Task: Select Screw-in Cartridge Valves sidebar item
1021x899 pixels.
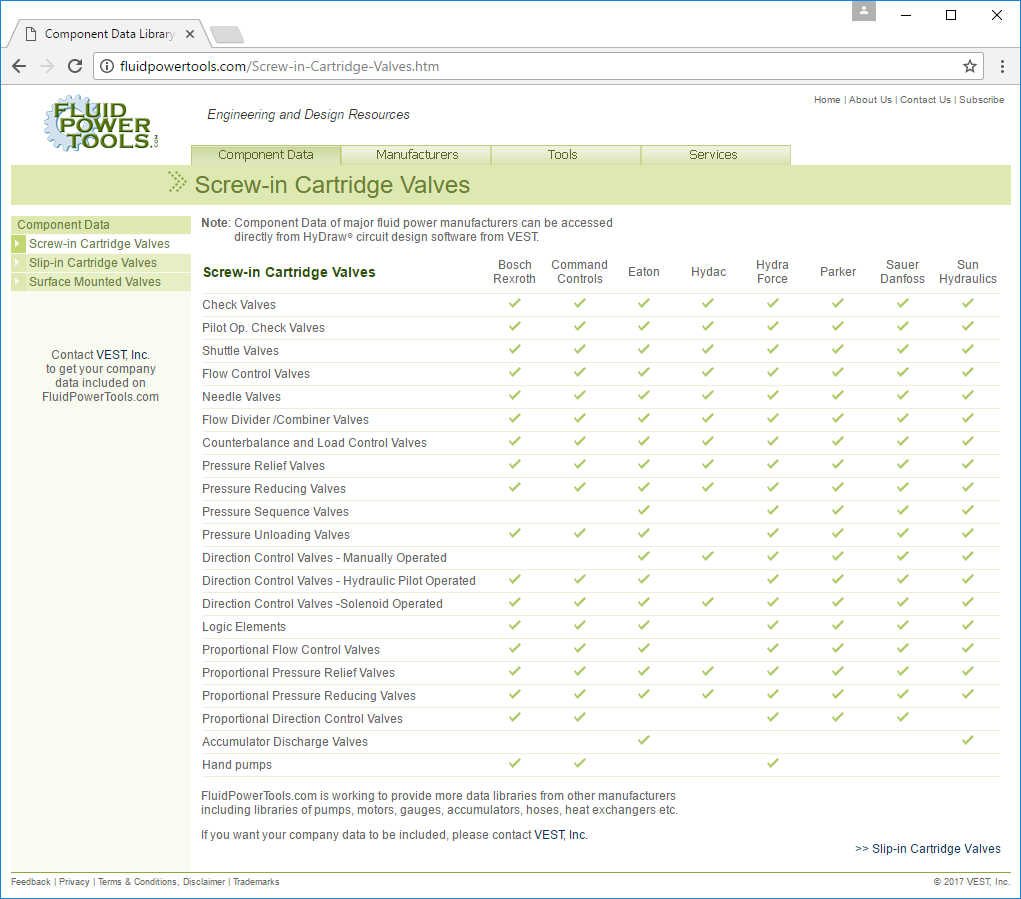Action: tap(99, 244)
